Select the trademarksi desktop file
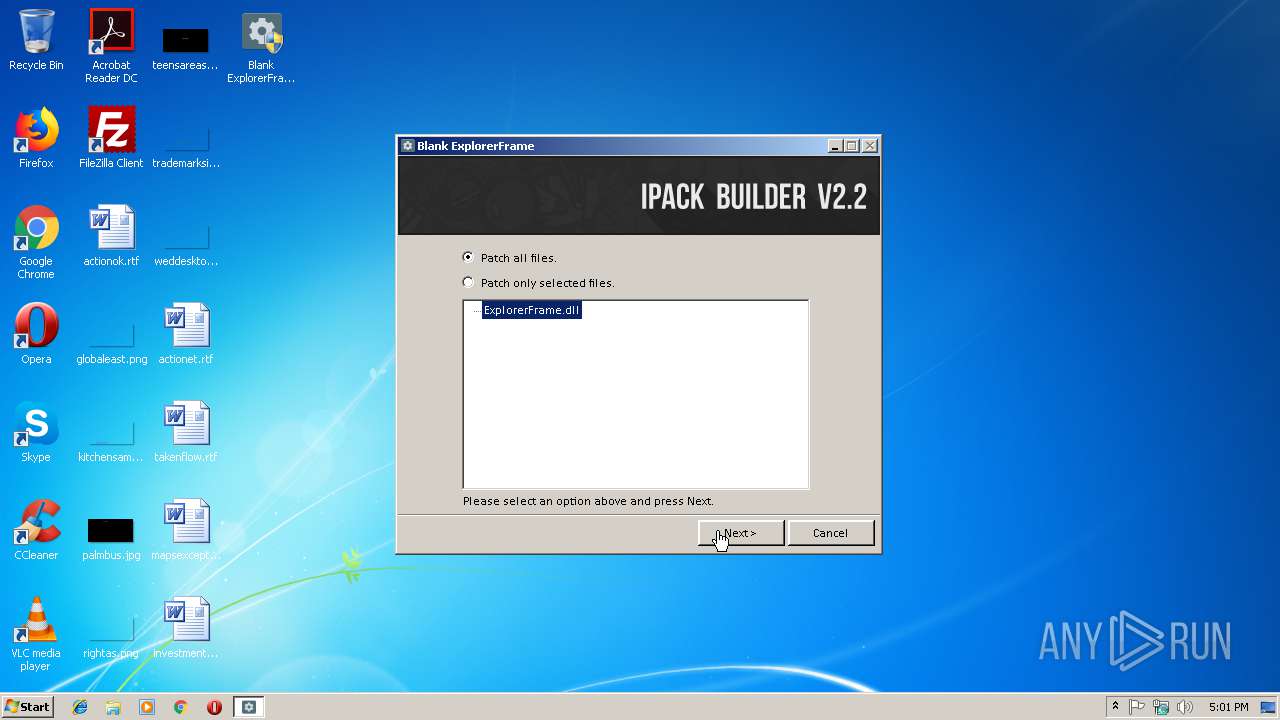1280x720 pixels. pyautogui.click(x=185, y=147)
